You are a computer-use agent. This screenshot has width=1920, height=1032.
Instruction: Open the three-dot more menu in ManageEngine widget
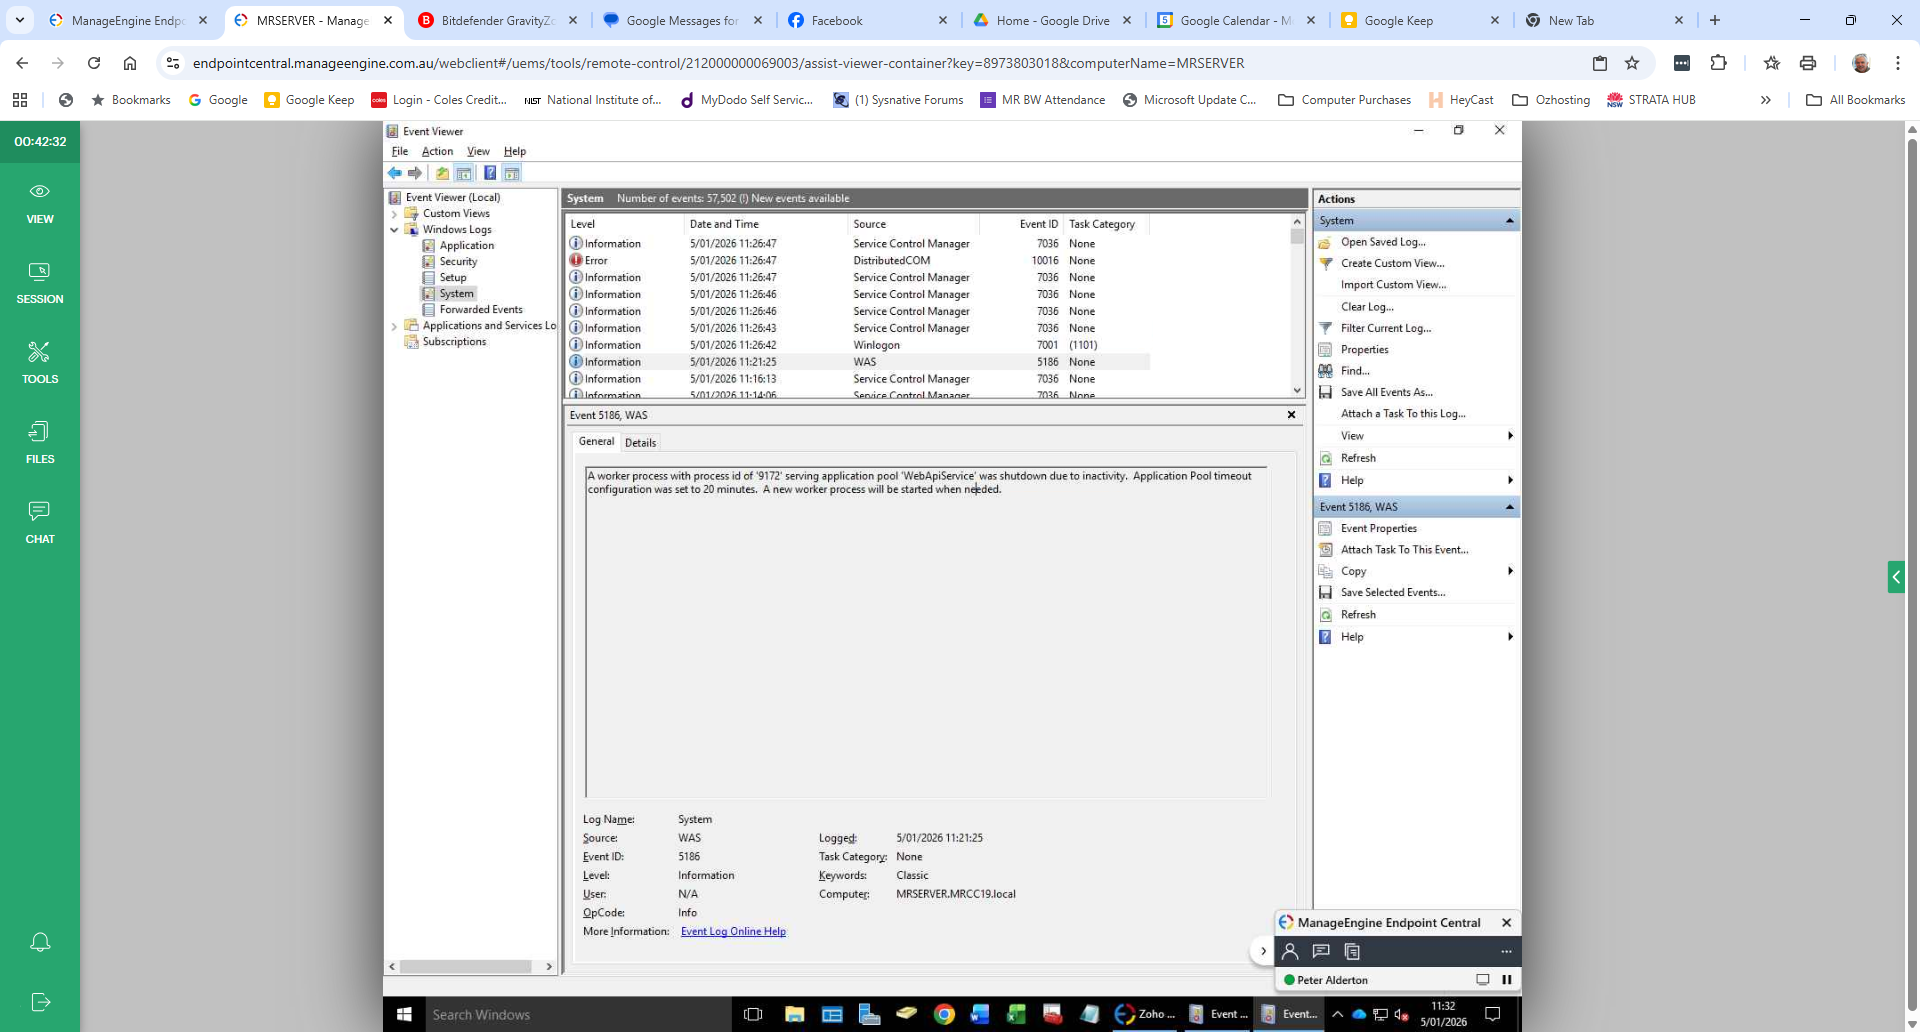point(1506,951)
